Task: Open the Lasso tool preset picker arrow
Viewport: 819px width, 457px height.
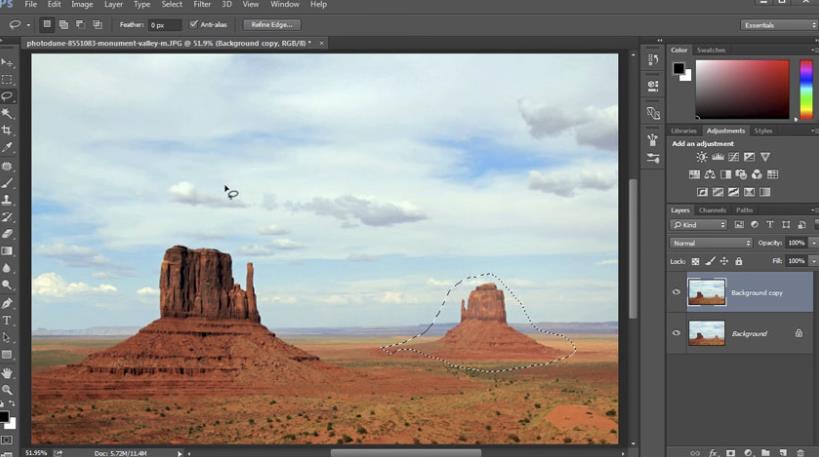Action: point(28,25)
